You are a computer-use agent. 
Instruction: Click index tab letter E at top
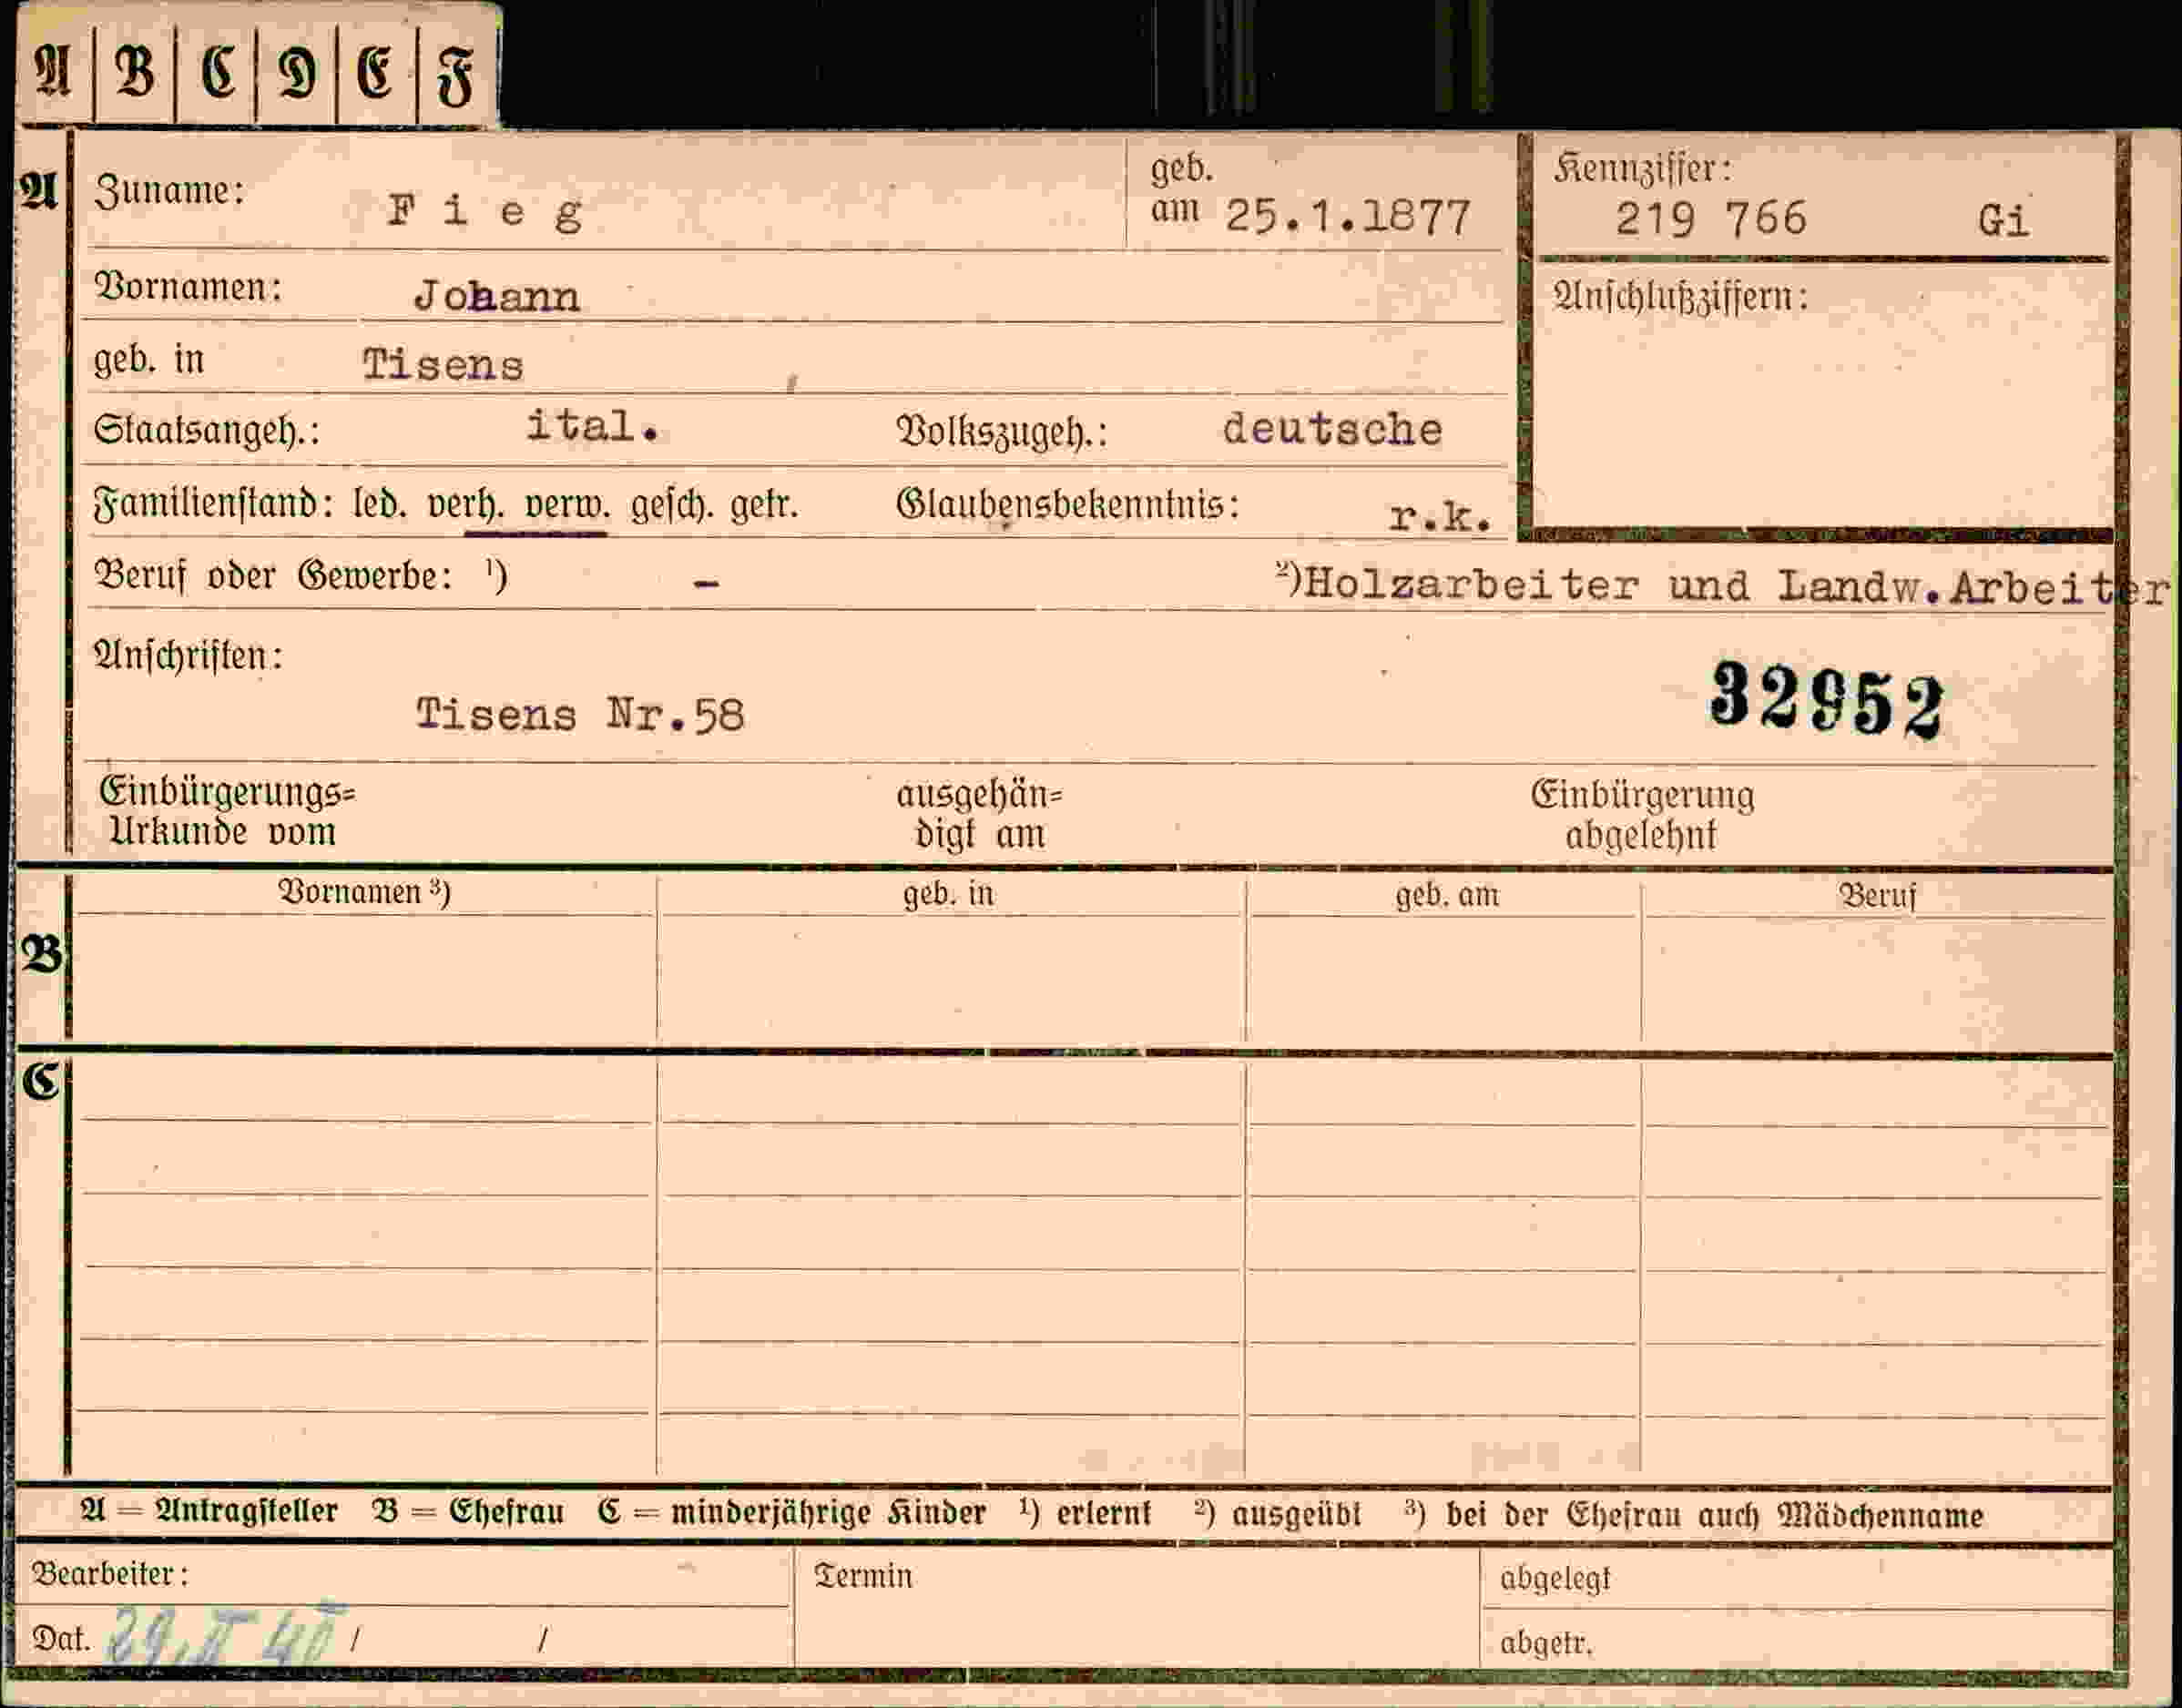[x=376, y=73]
